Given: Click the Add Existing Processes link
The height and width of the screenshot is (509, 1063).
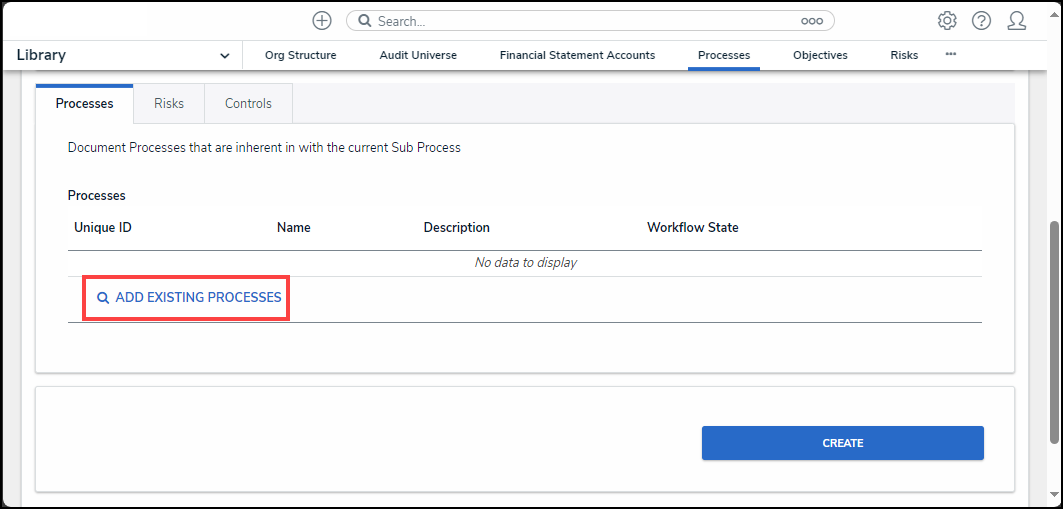Looking at the screenshot, I should pos(198,298).
